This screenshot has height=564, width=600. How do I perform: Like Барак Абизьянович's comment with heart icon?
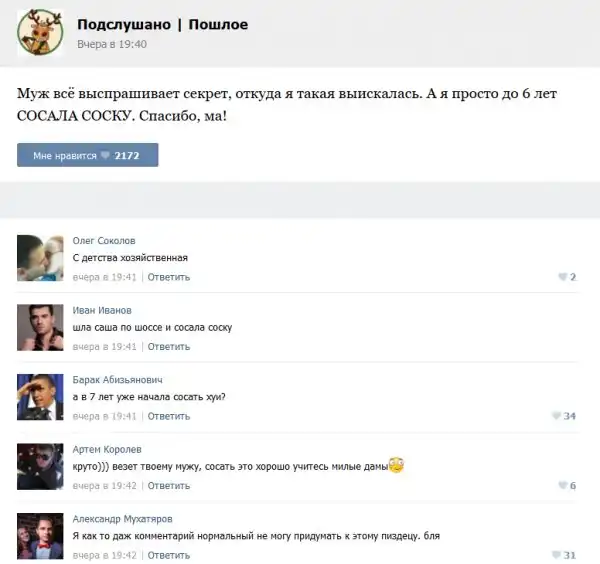[x=556, y=416]
